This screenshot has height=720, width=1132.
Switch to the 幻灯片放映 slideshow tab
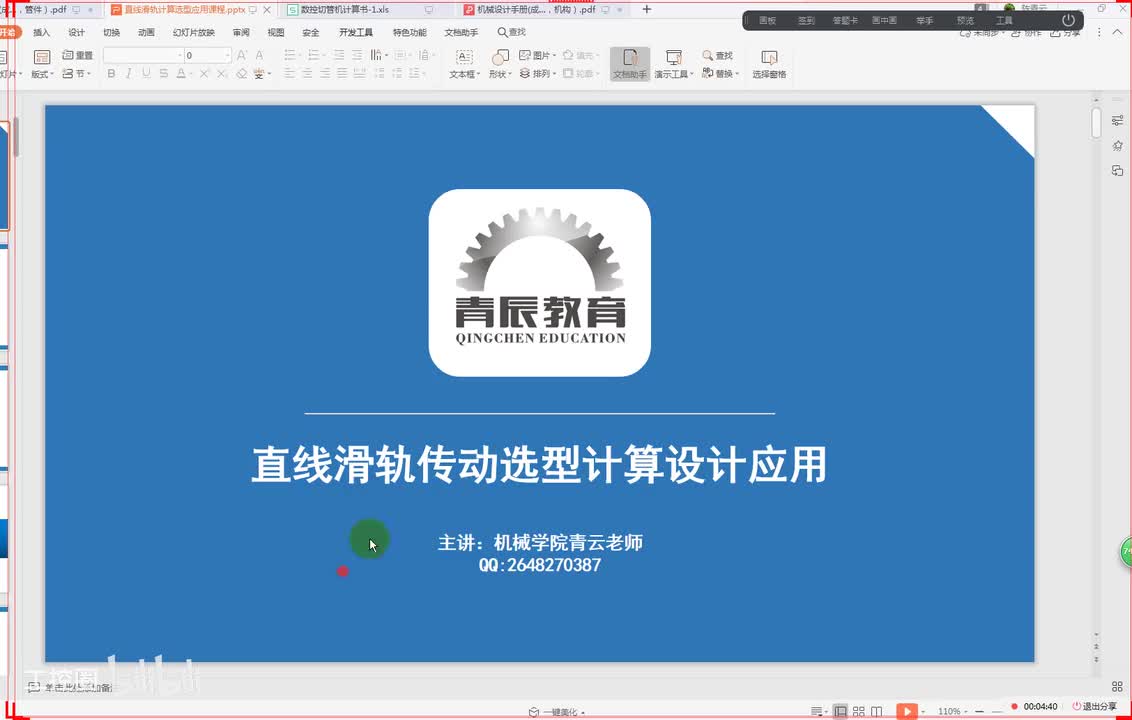point(193,32)
